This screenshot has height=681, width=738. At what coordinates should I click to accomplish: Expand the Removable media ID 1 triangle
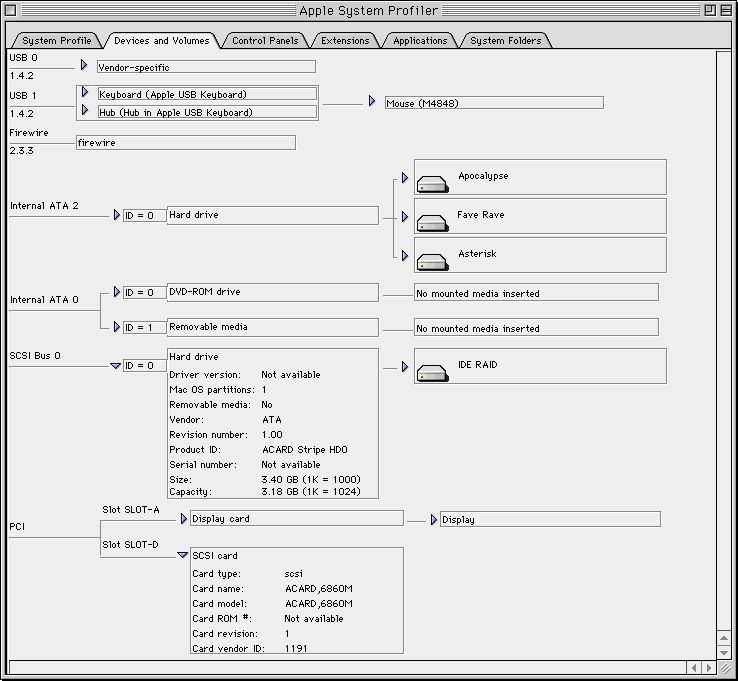coord(117,327)
